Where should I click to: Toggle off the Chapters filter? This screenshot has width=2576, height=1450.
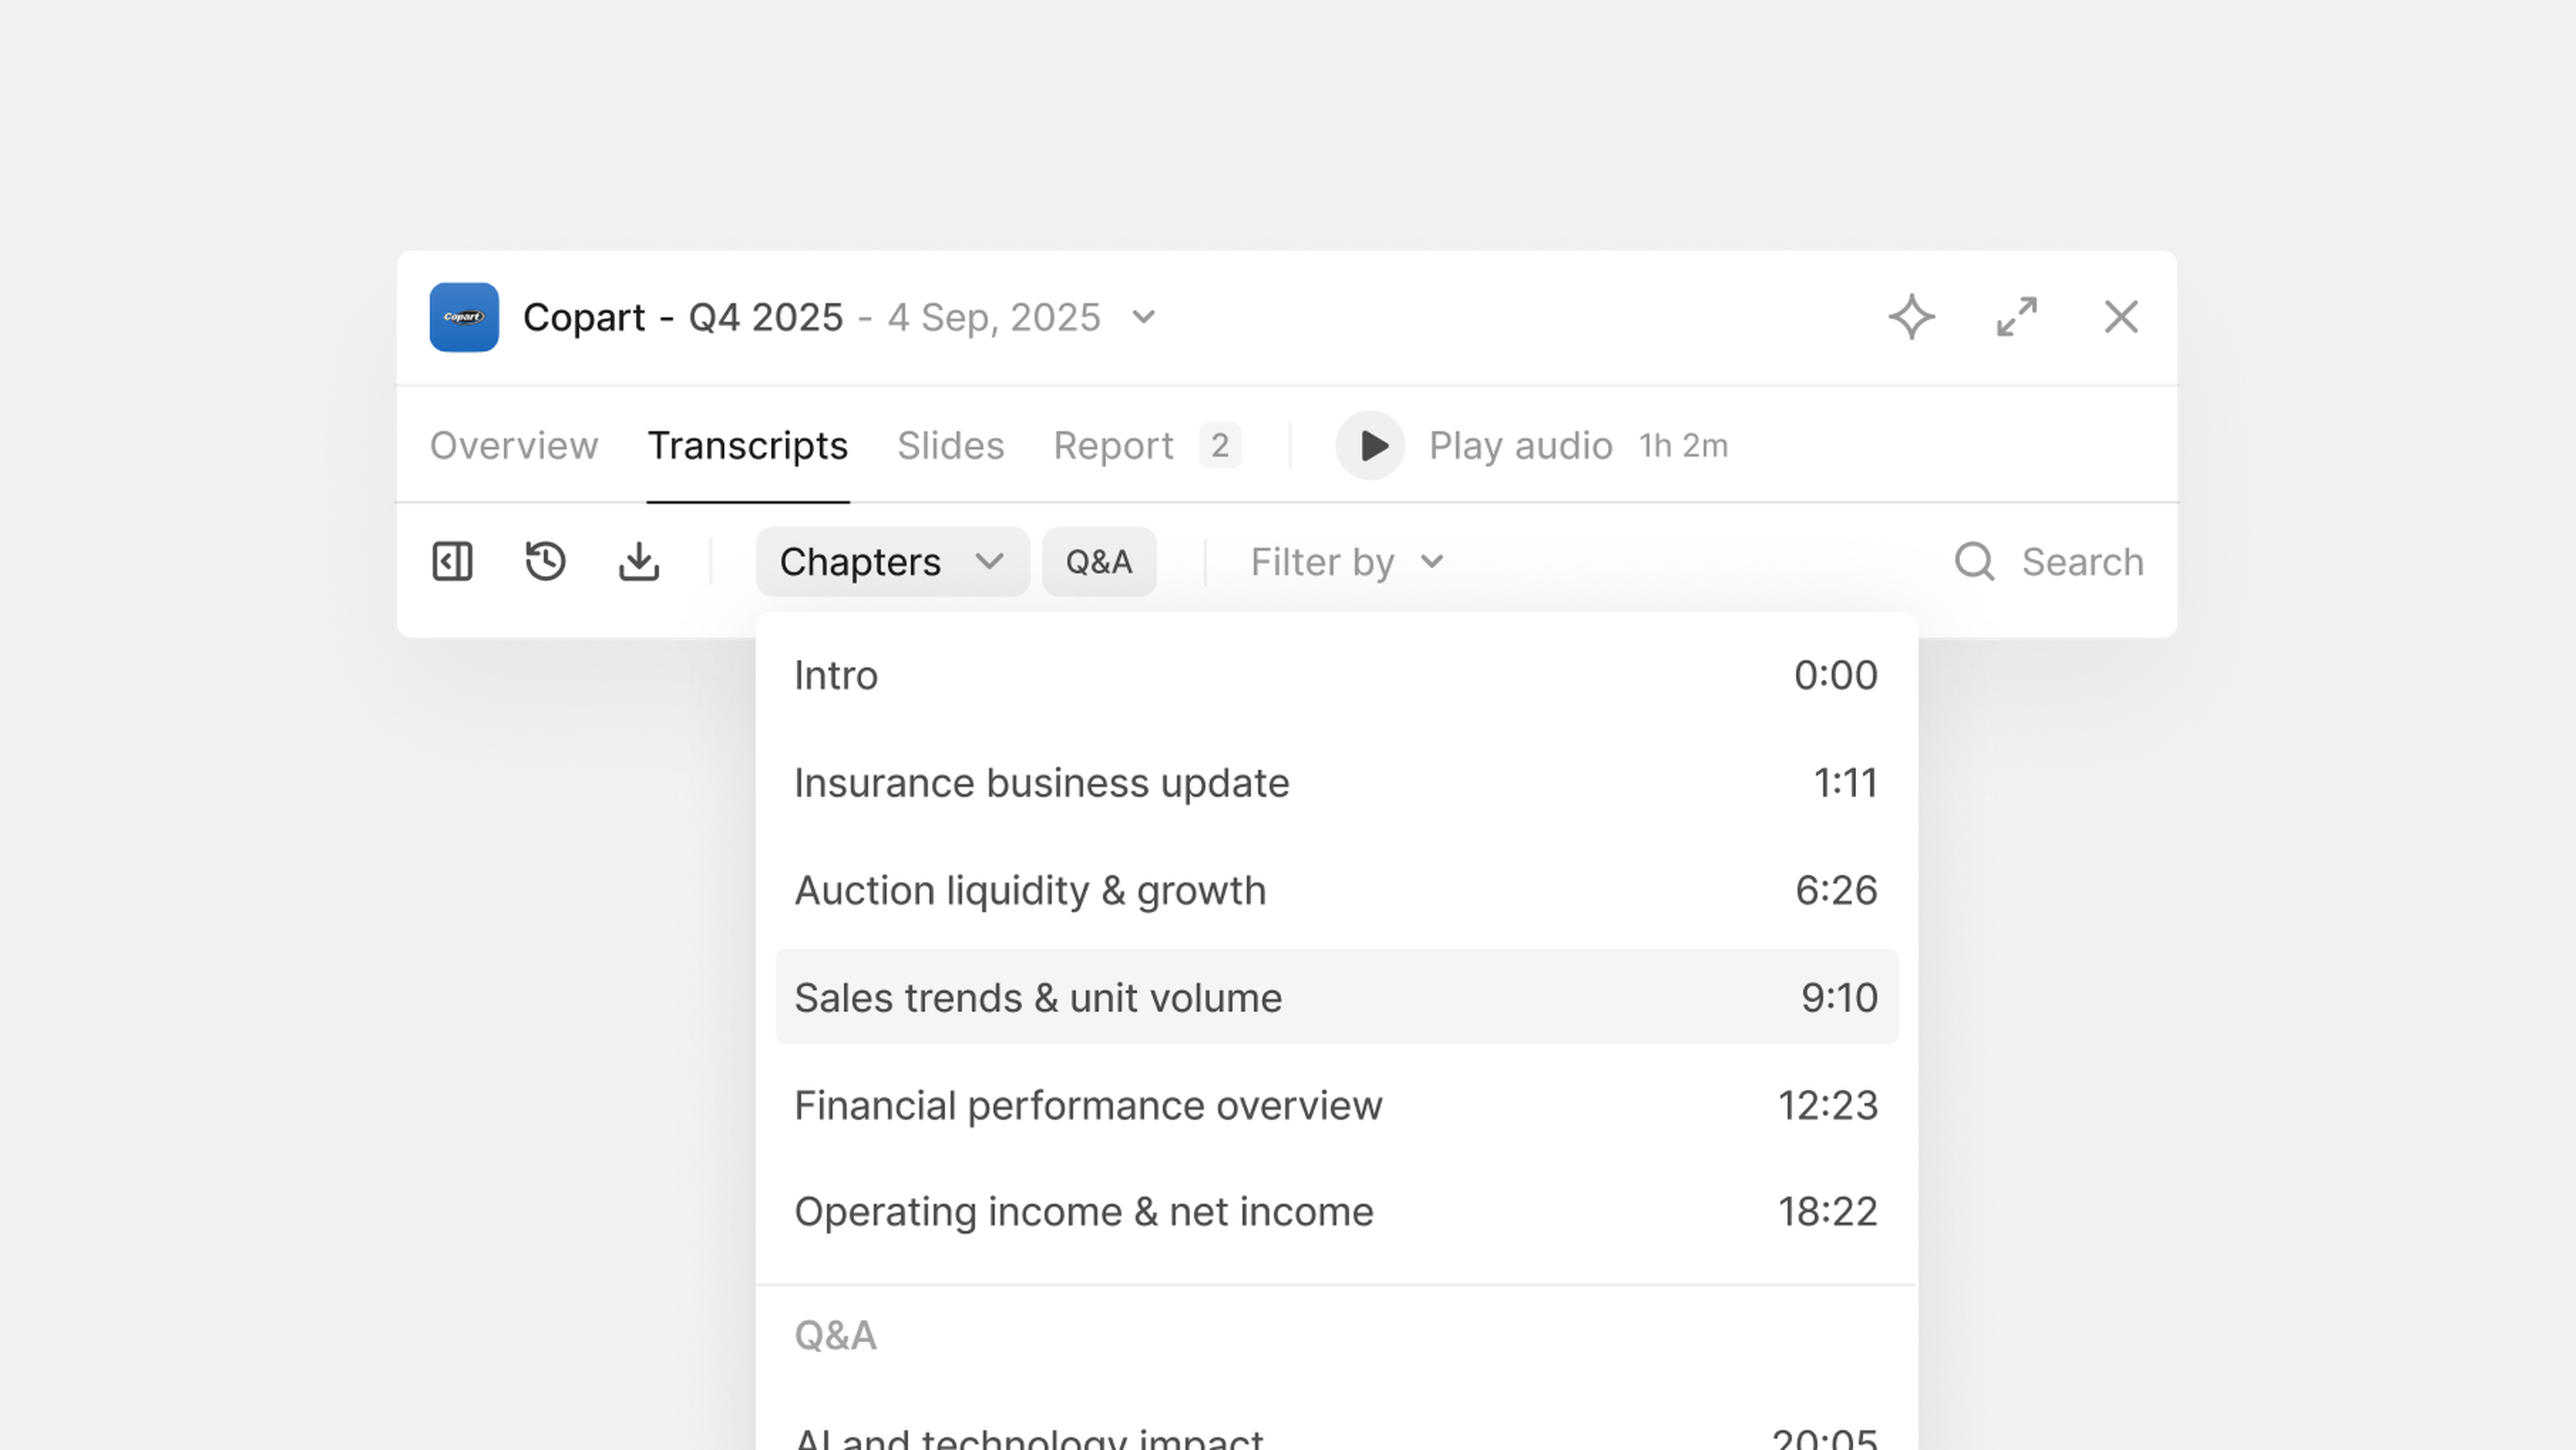coord(891,562)
